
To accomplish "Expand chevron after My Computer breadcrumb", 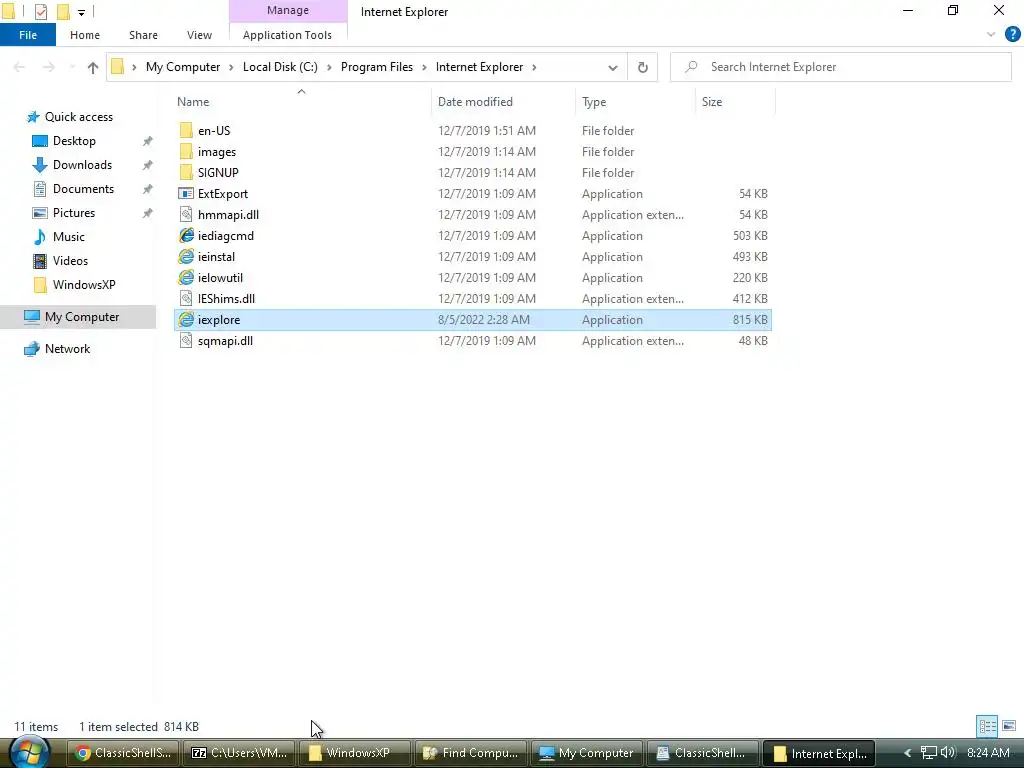I will pyautogui.click(x=231, y=67).
